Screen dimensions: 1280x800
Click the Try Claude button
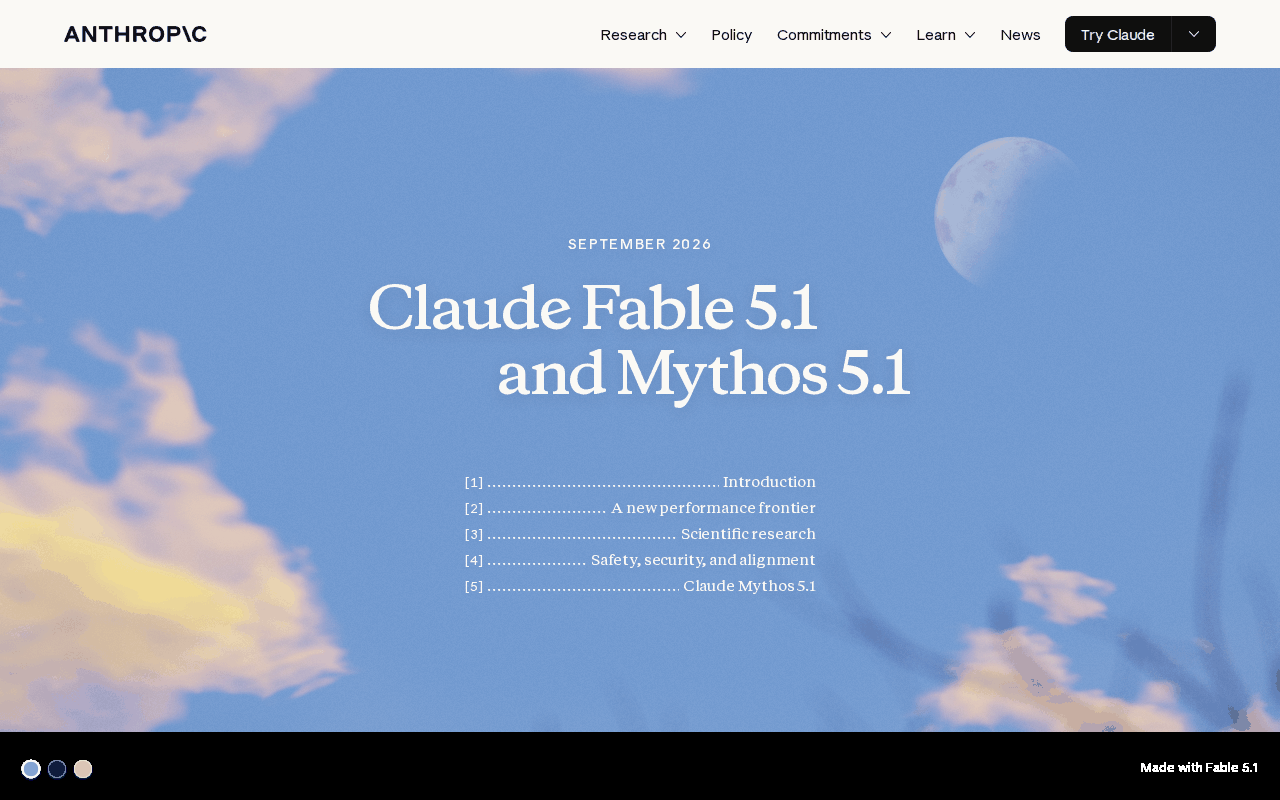(1118, 34)
